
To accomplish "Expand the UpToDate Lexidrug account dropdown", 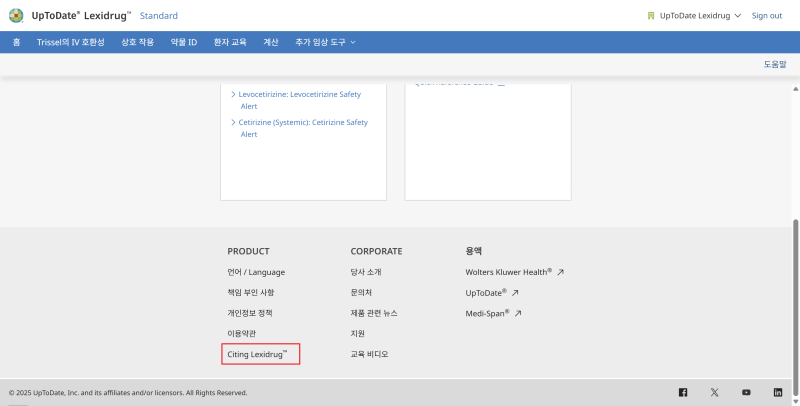I will 737,16.
